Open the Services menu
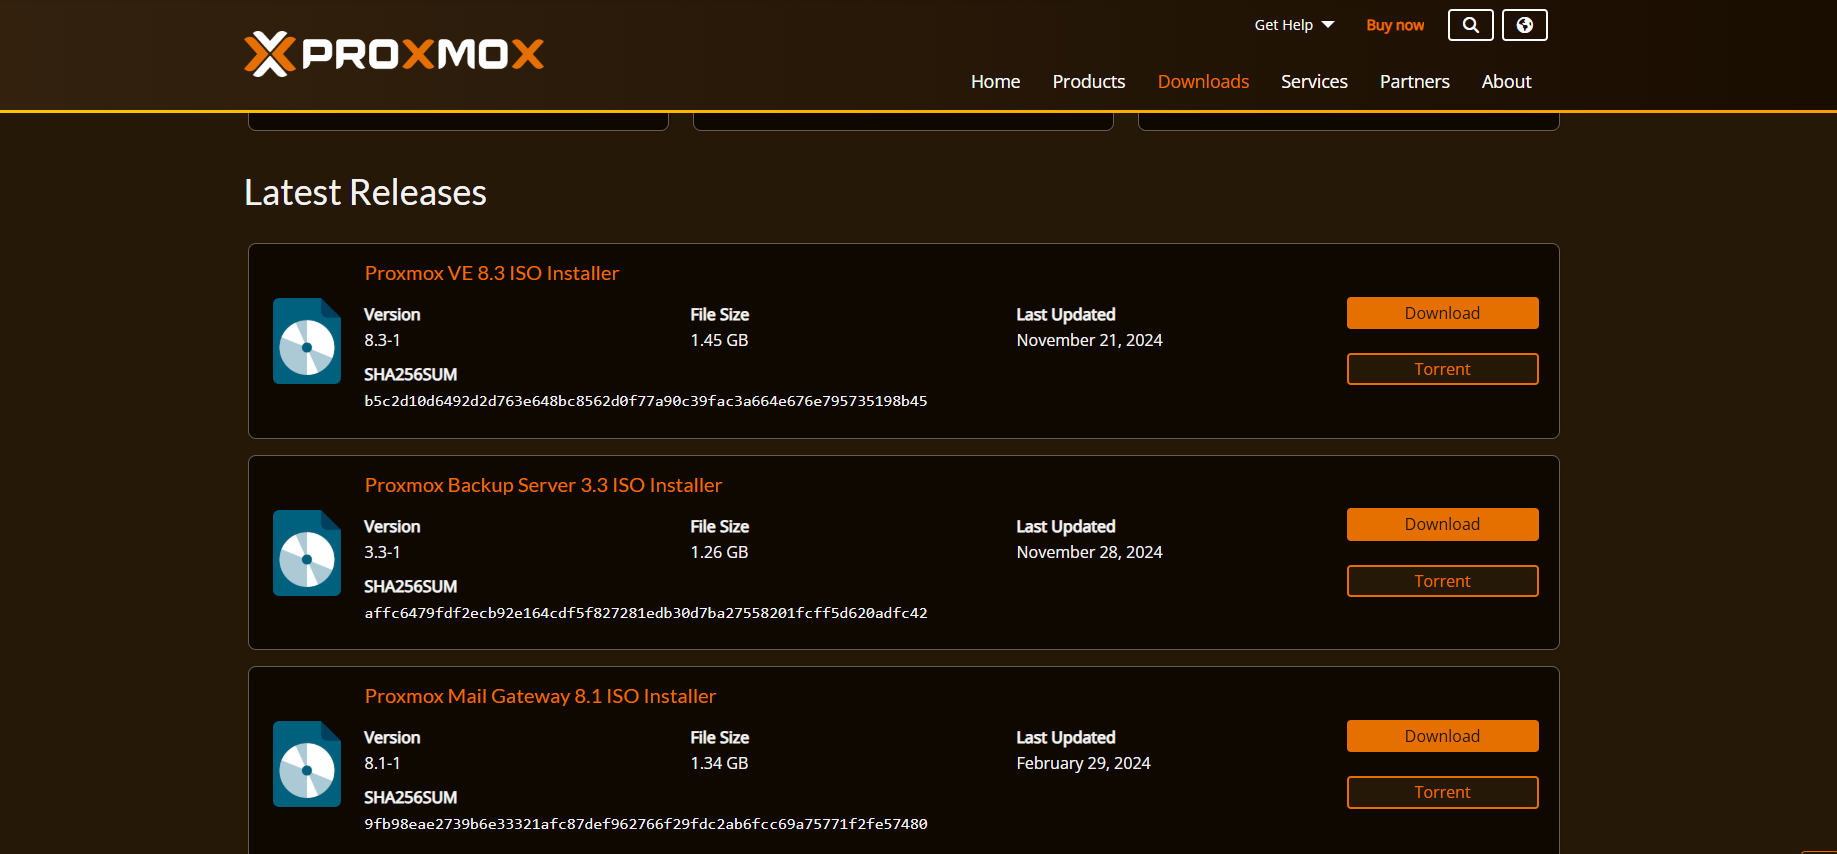 pyautogui.click(x=1314, y=82)
